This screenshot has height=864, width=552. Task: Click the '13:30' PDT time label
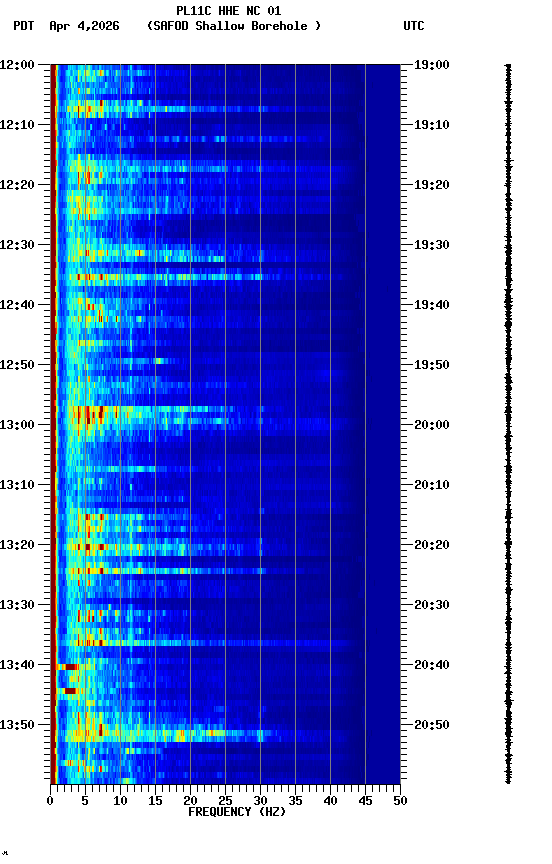(17, 606)
